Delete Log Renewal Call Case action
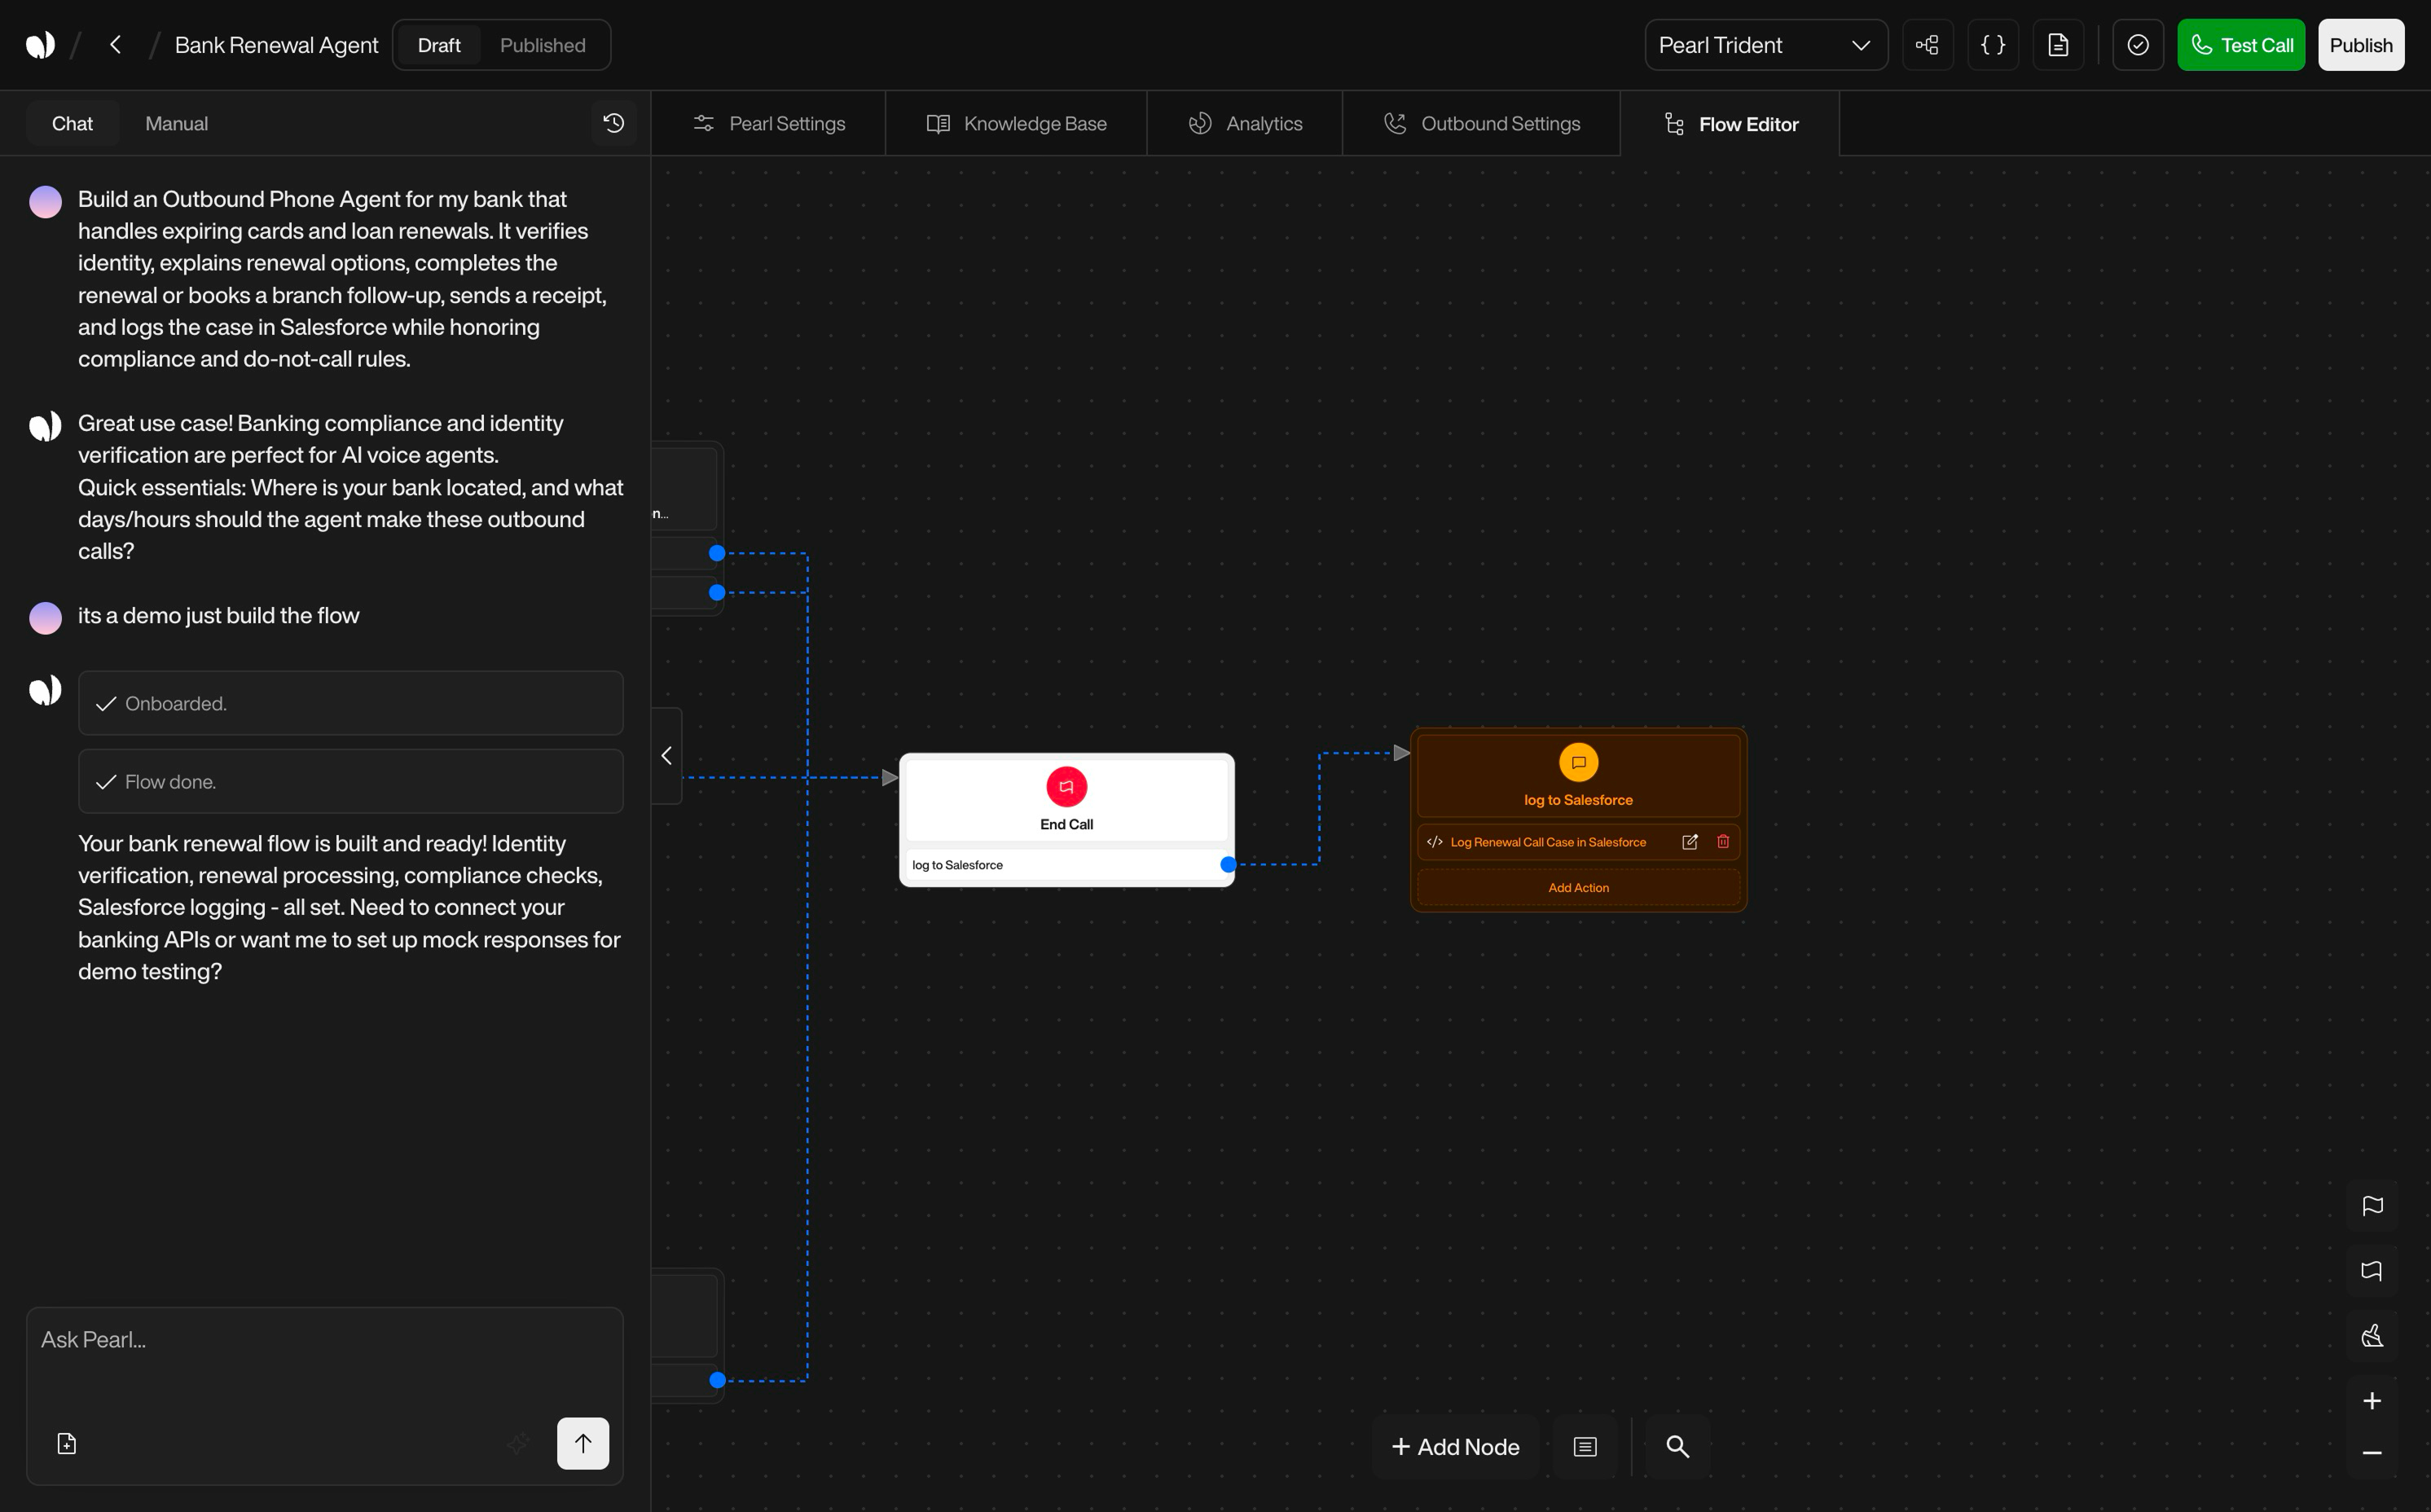This screenshot has width=2431, height=1512. [1723, 842]
